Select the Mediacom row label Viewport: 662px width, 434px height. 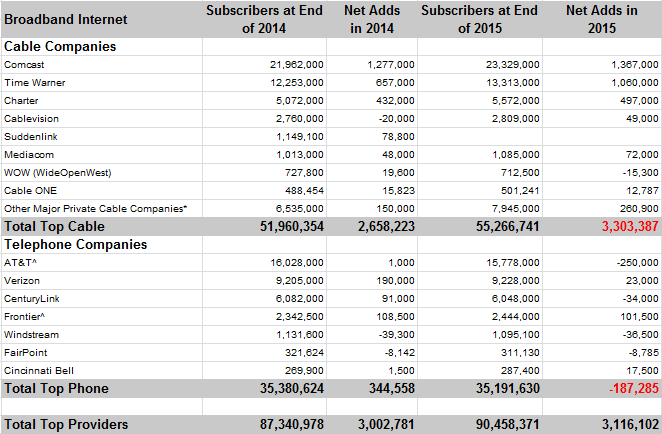(x=29, y=155)
